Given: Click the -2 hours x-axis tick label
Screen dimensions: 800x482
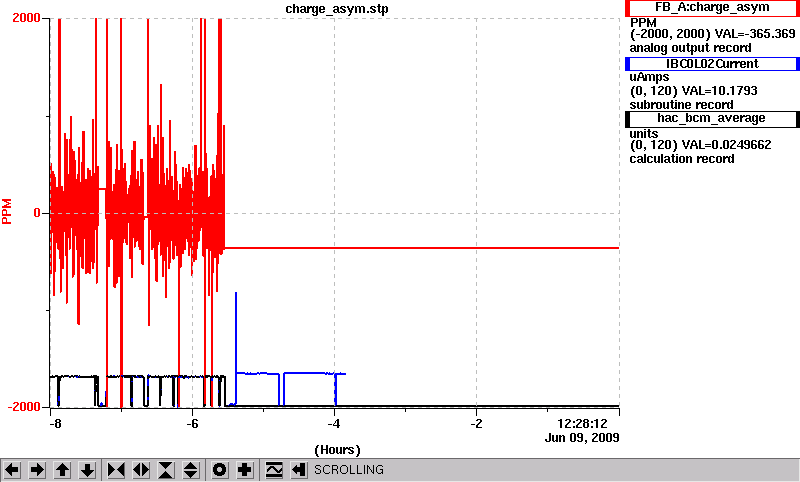Looking at the screenshot, I should click(476, 424).
